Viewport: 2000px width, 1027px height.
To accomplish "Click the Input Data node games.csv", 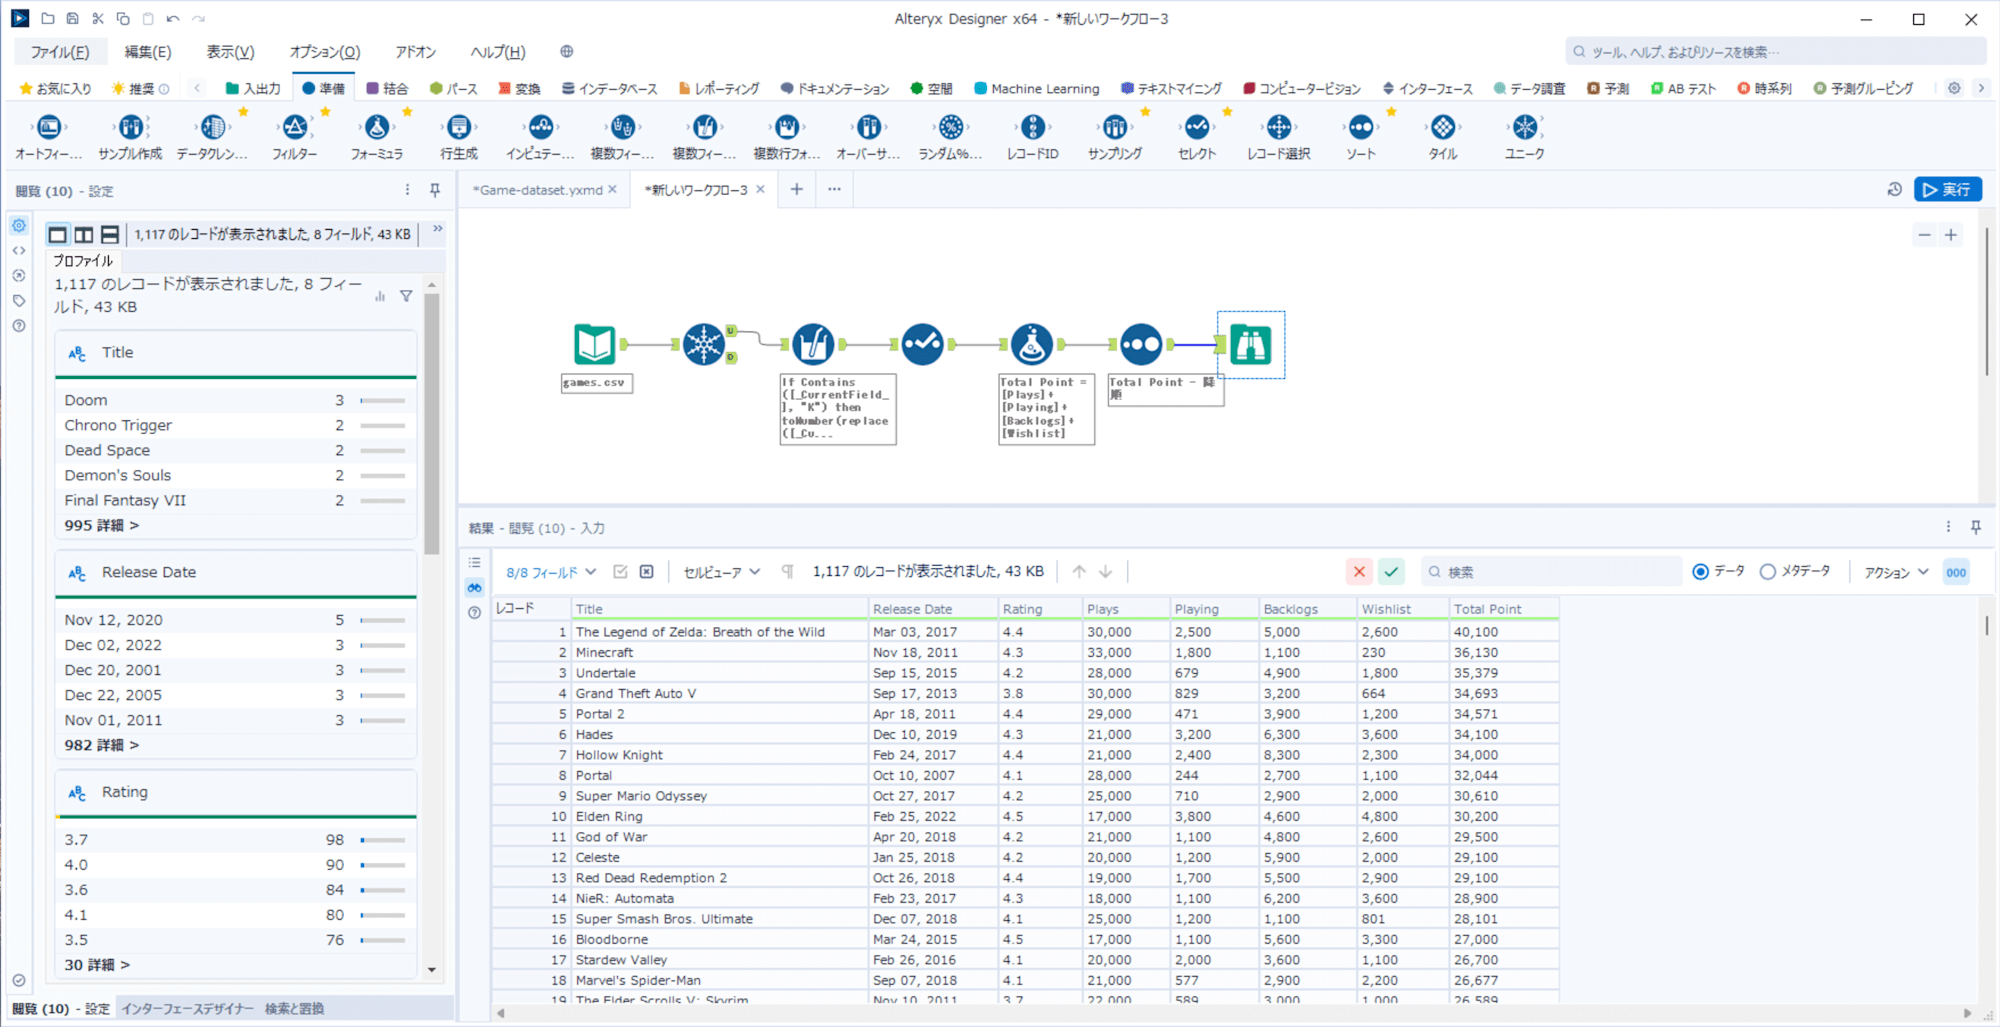I will point(595,345).
